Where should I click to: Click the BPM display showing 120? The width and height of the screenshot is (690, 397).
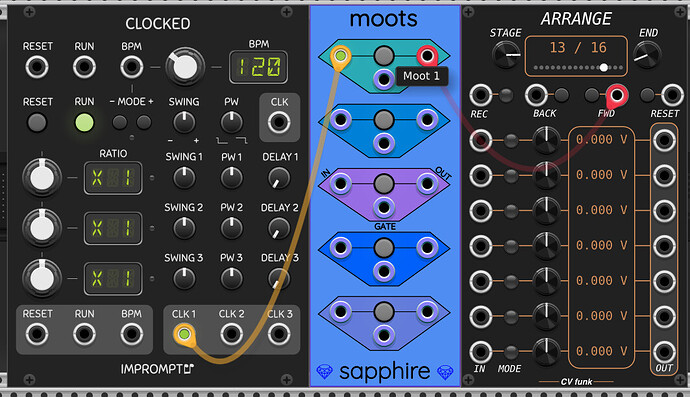point(258,67)
